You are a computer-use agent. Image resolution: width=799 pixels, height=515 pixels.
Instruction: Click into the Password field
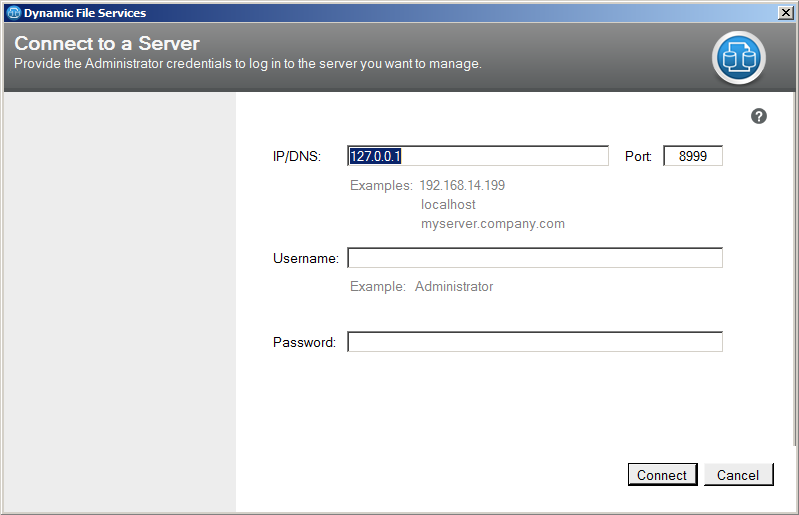[x=535, y=342]
